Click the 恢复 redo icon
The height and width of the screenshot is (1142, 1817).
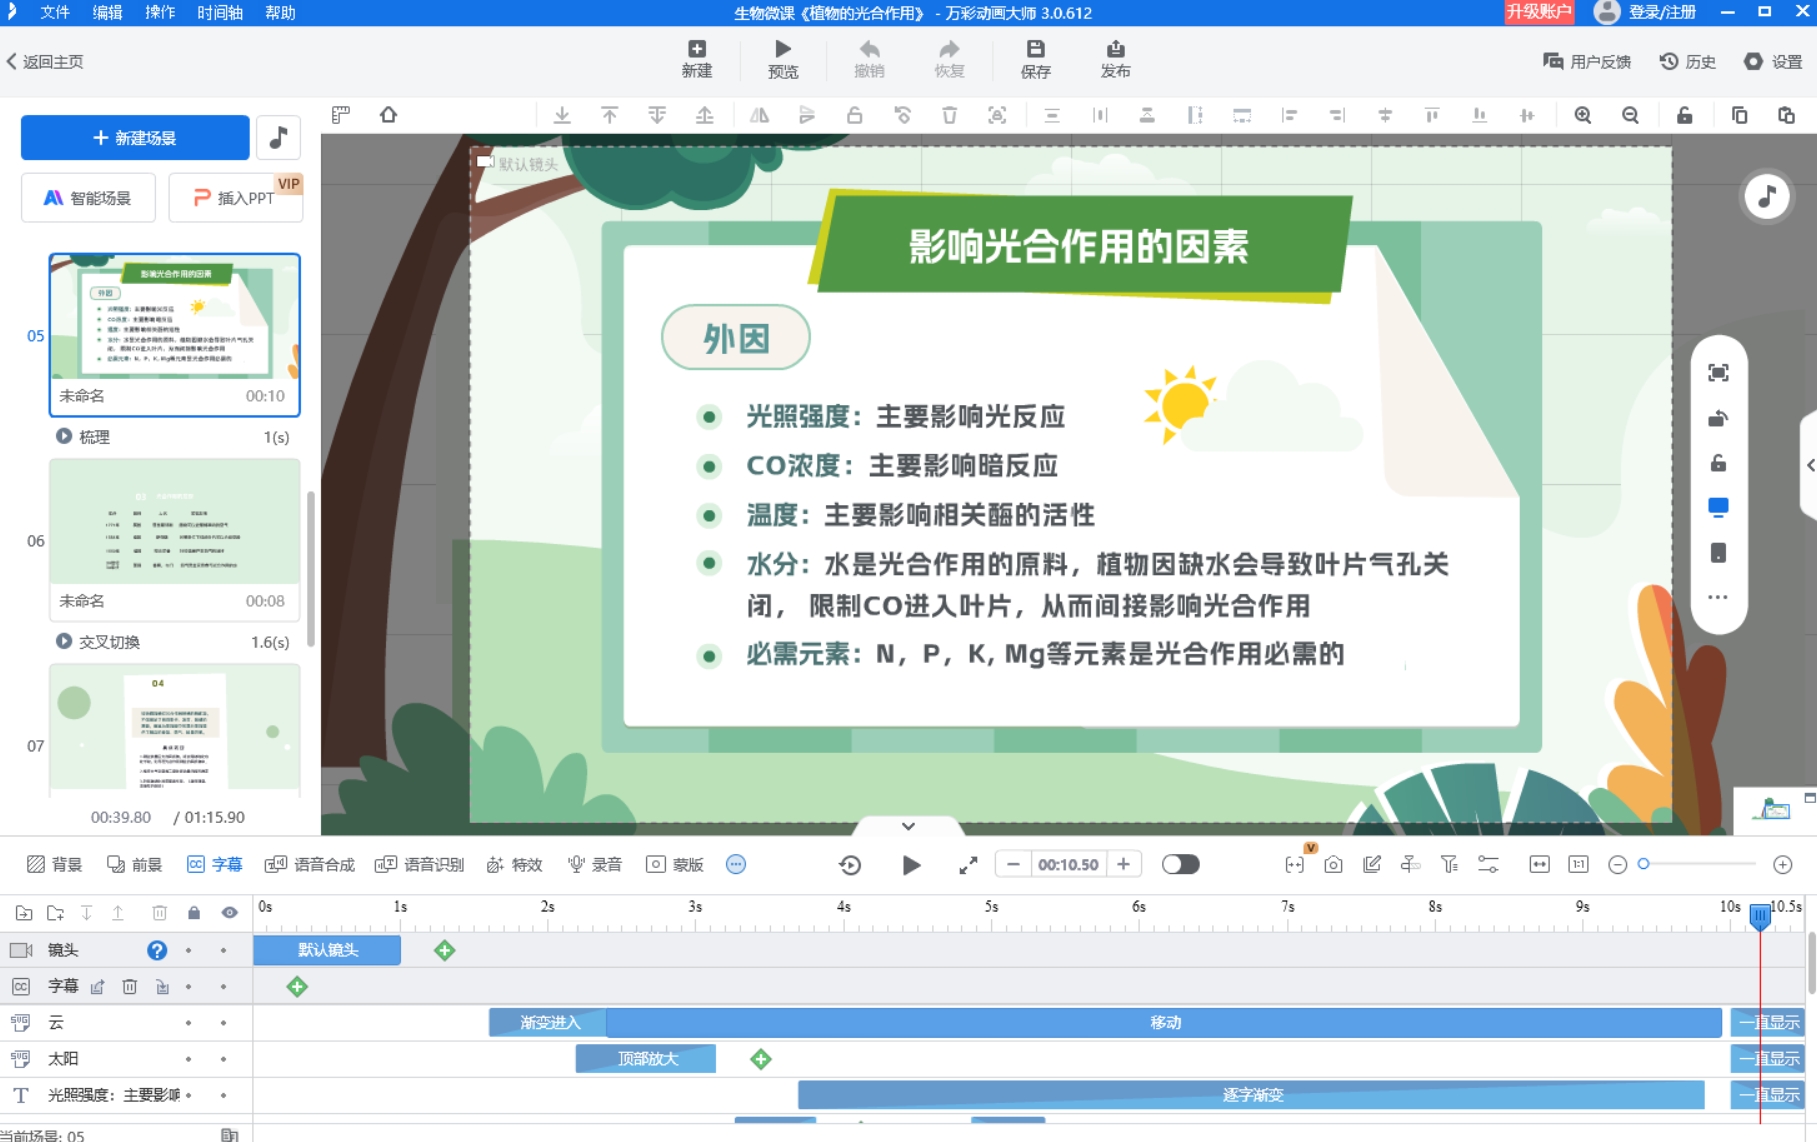tap(949, 59)
